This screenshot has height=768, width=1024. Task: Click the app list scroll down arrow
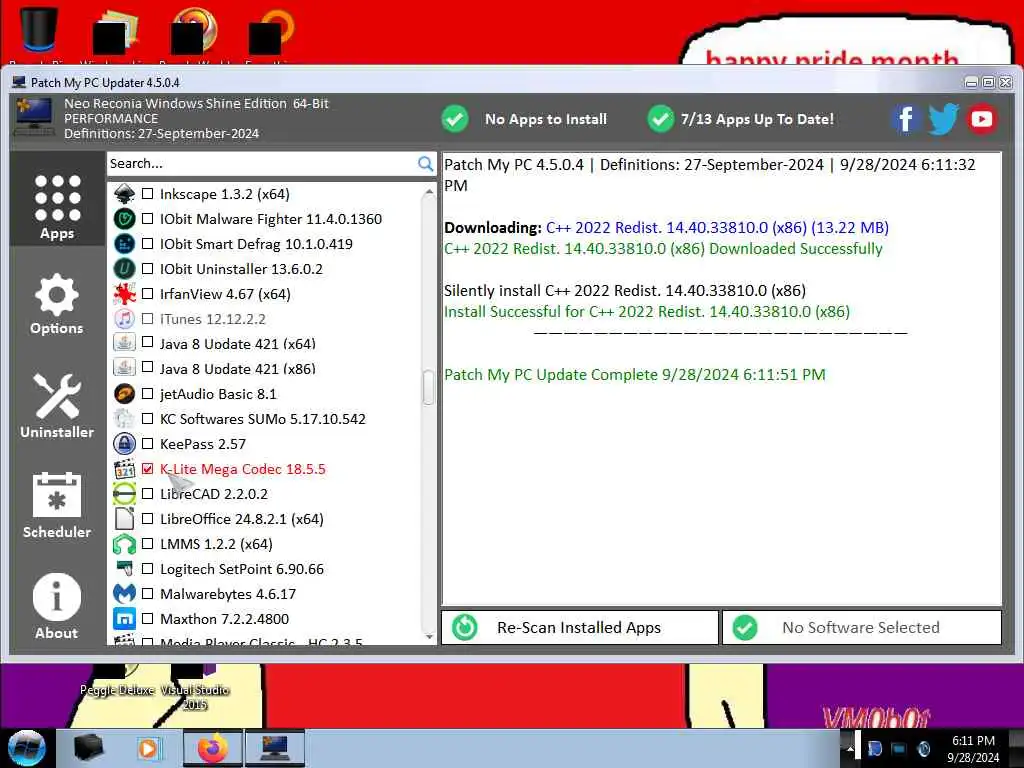coord(428,637)
